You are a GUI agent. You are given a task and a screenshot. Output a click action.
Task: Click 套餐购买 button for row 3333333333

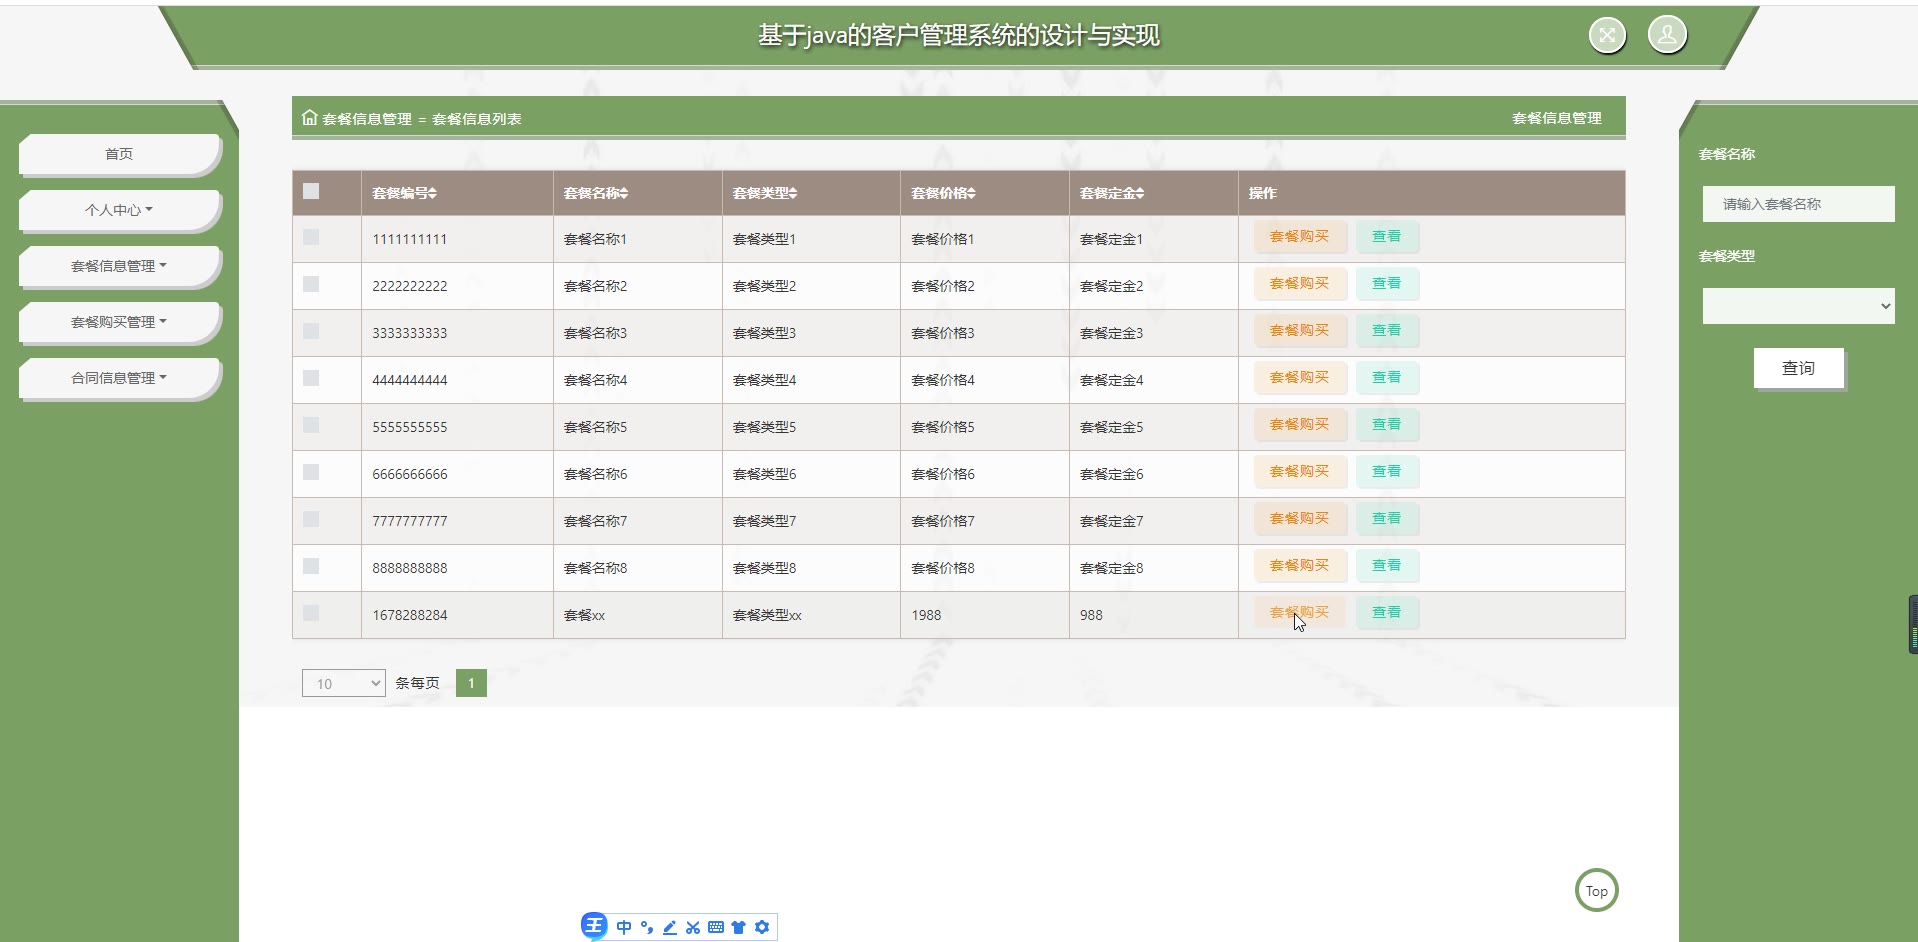pos(1299,331)
